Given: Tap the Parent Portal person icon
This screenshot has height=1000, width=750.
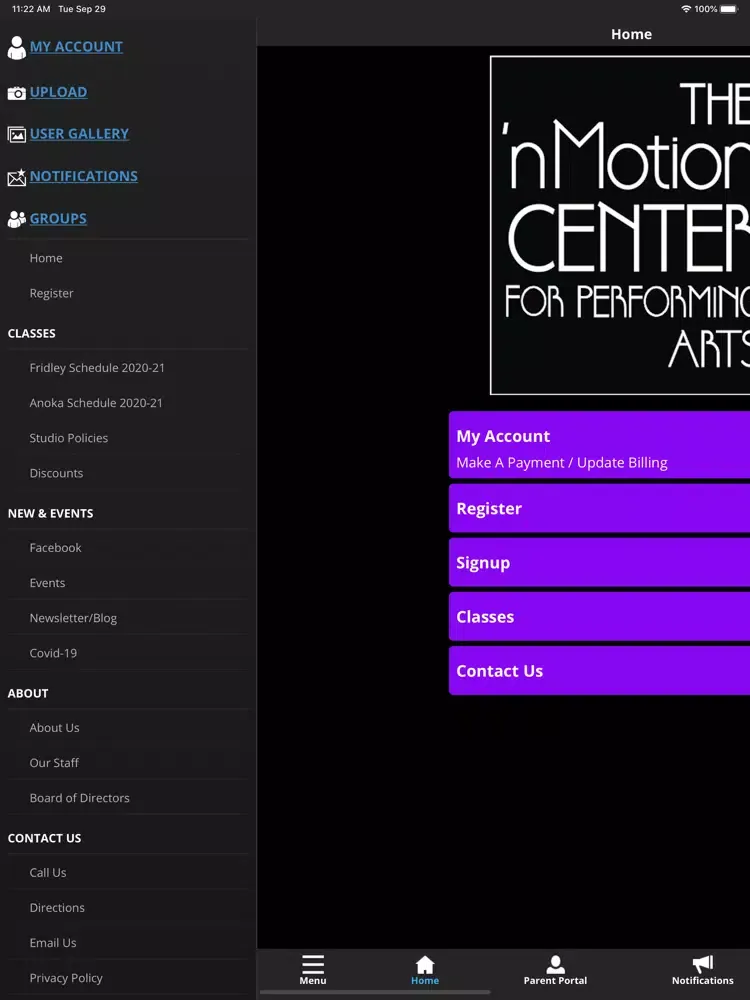Looking at the screenshot, I should 555,964.
